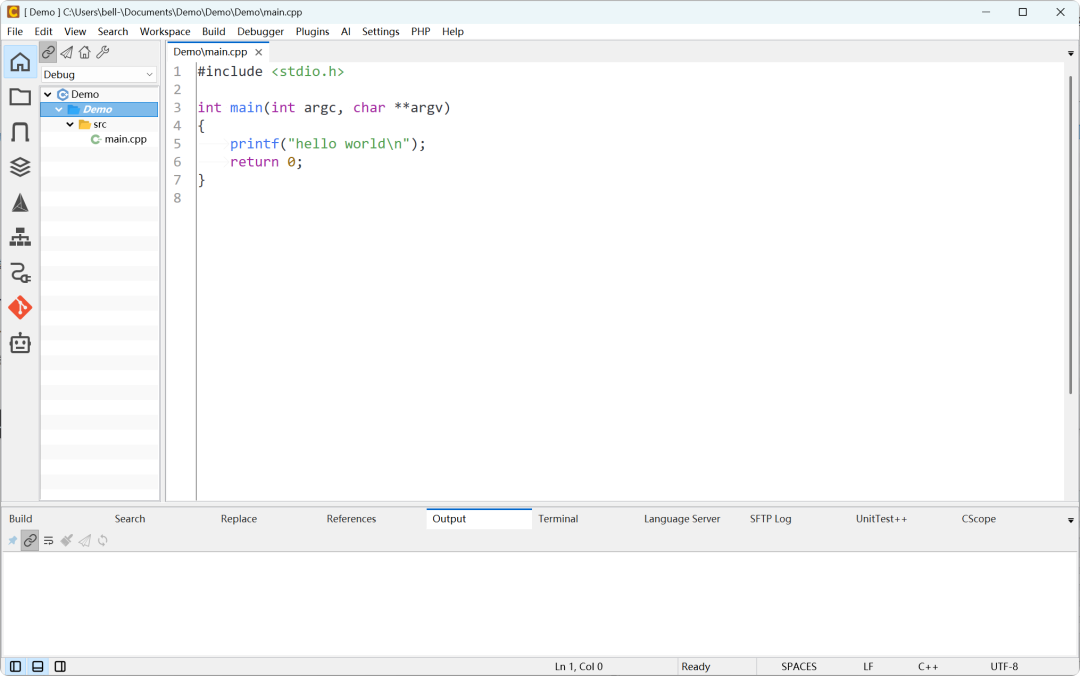
Task: Collapse the Demo workspace root node
Action: [x=48, y=94]
